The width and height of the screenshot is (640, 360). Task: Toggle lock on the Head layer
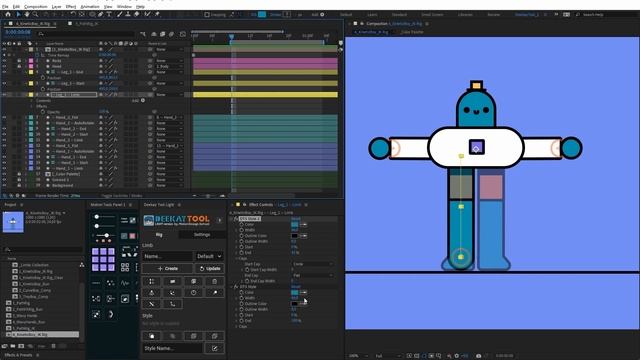coord(19,66)
